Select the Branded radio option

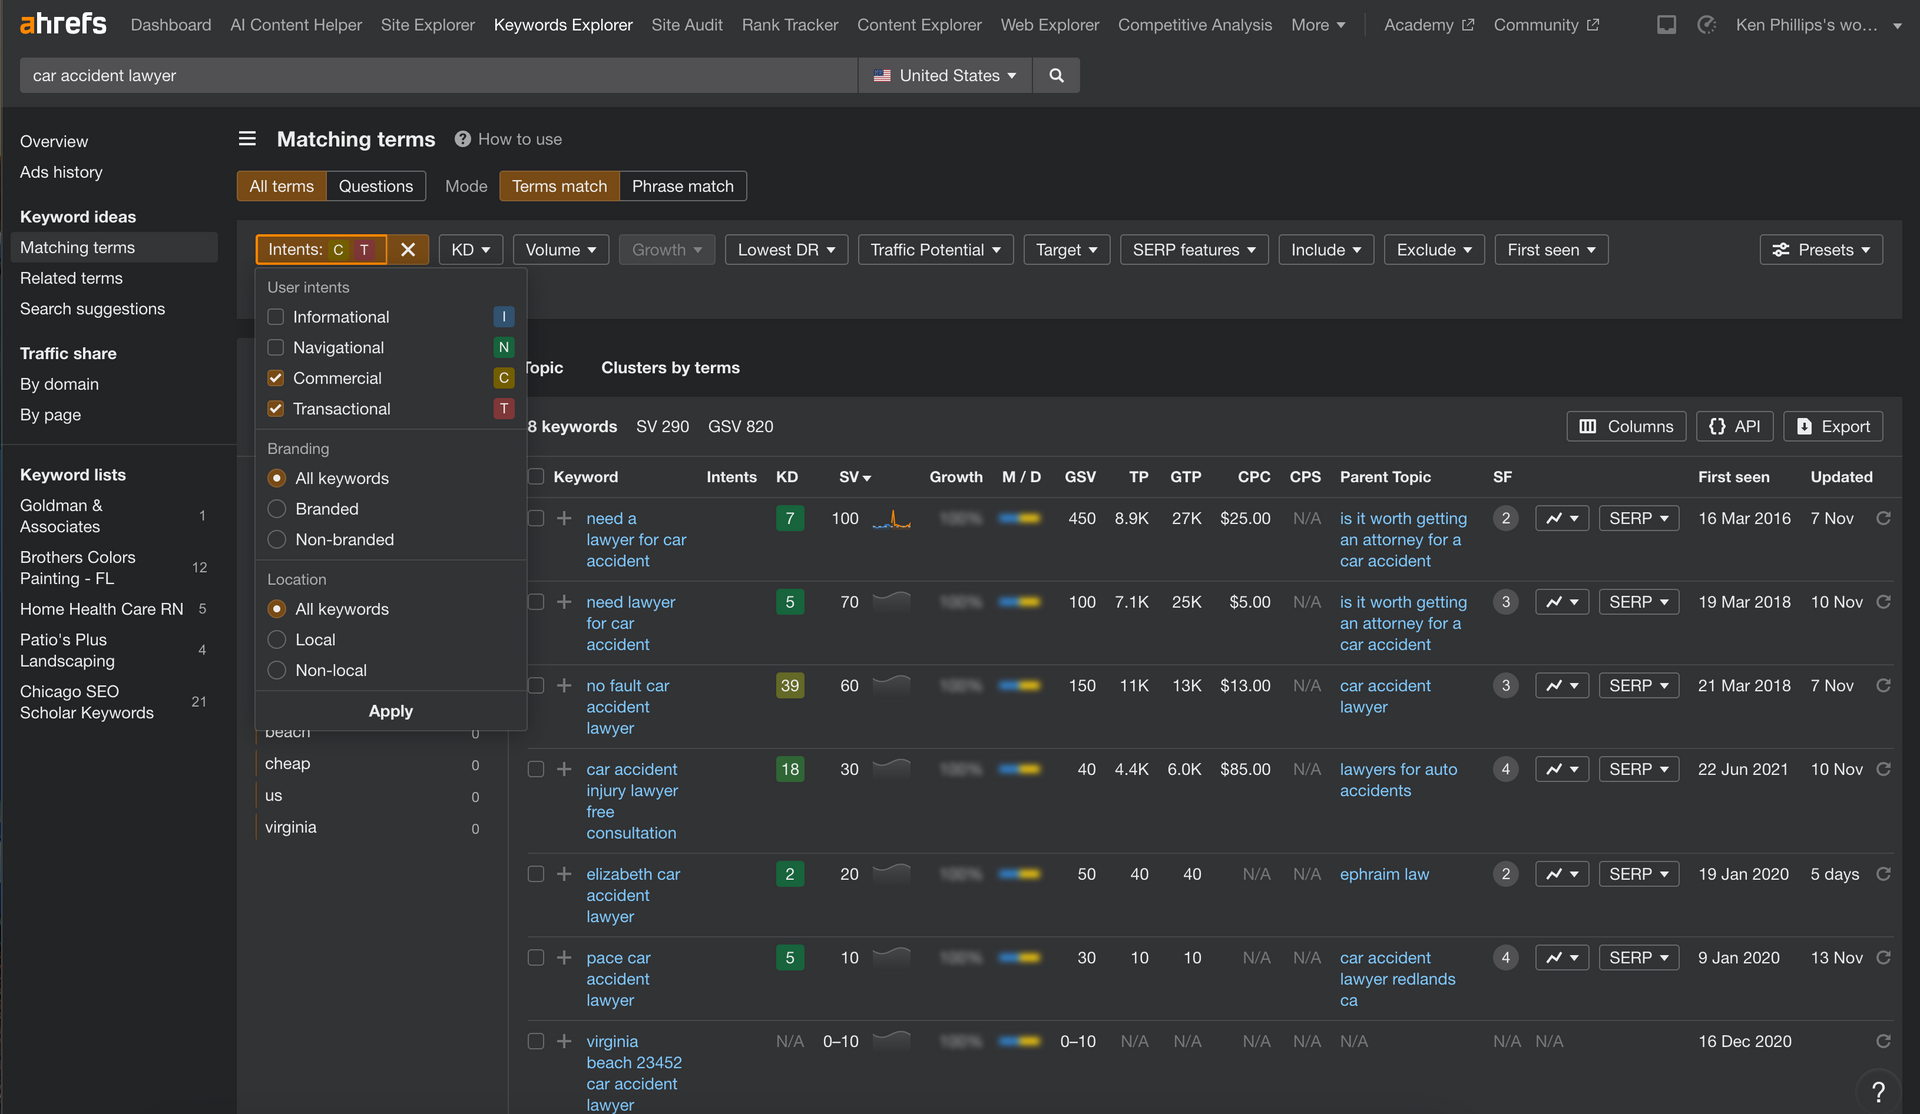pyautogui.click(x=277, y=509)
